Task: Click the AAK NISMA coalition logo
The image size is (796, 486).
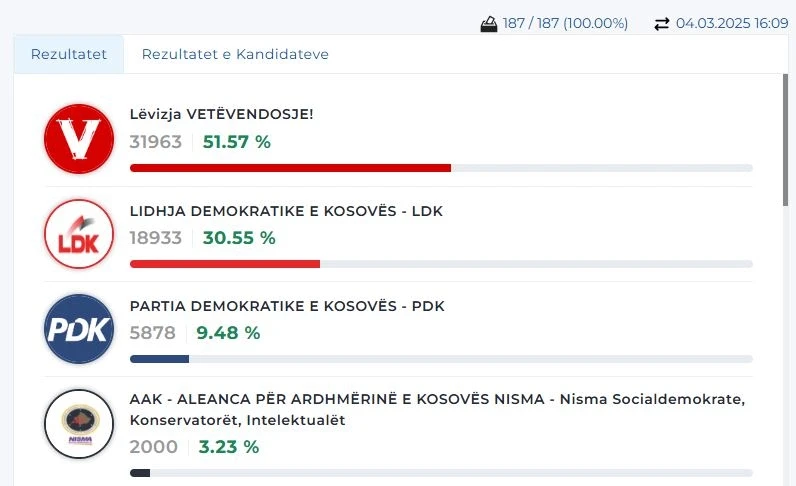Action: 79,424
